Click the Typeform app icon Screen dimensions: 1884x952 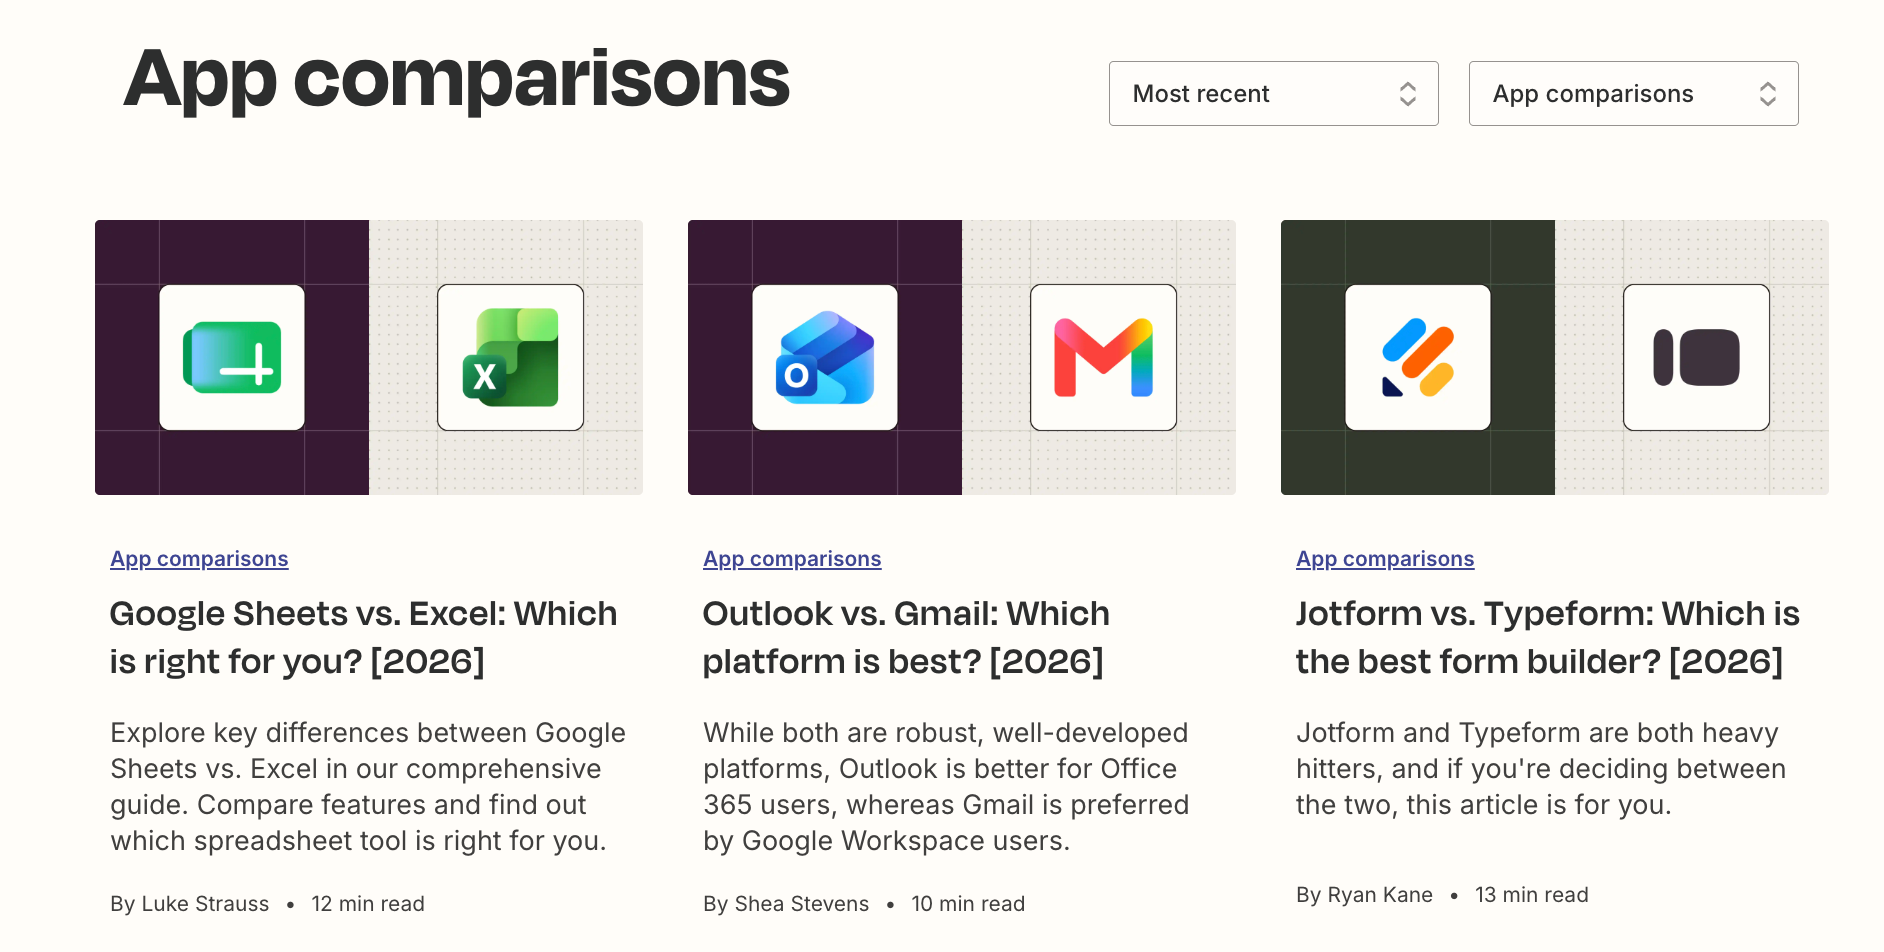[1696, 357]
